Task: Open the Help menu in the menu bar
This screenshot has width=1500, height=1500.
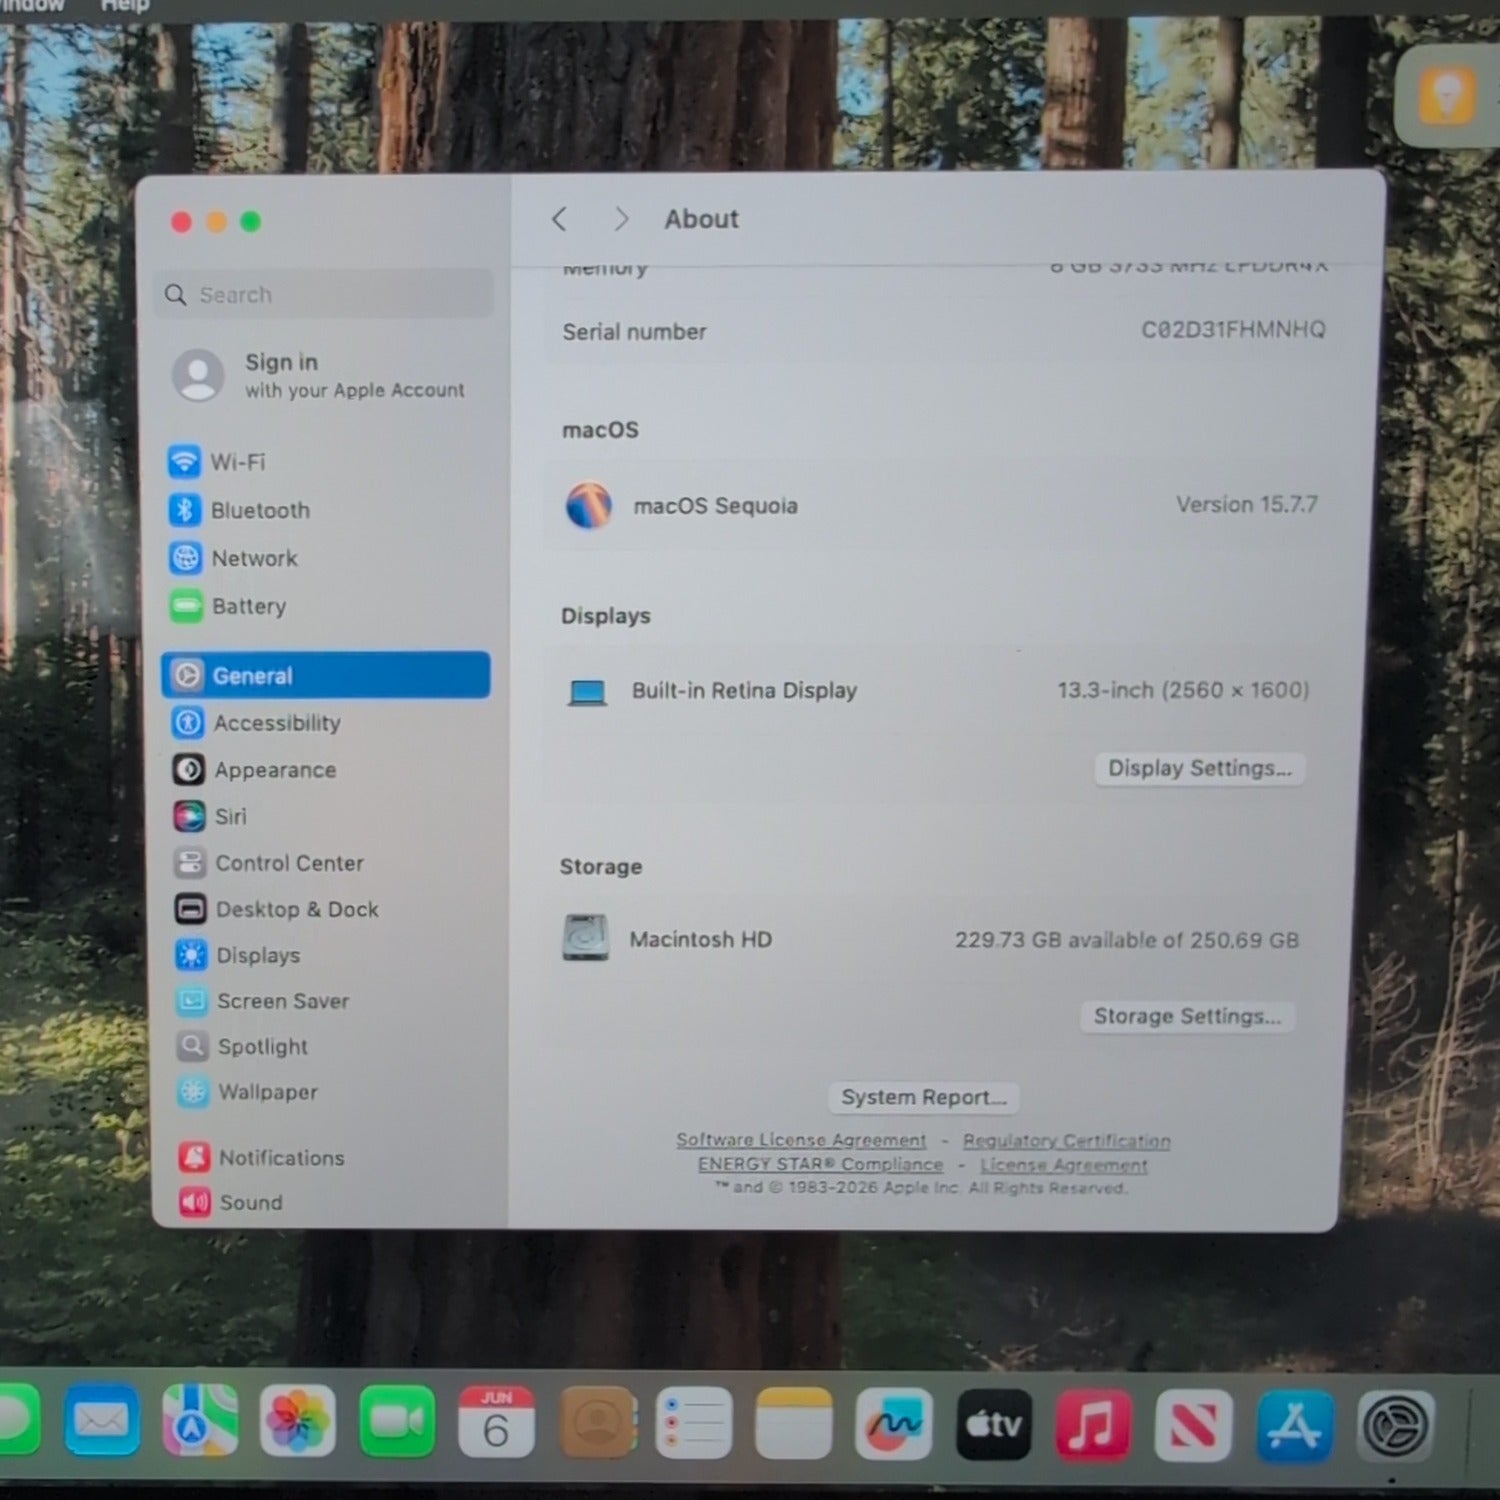Action: (x=125, y=6)
